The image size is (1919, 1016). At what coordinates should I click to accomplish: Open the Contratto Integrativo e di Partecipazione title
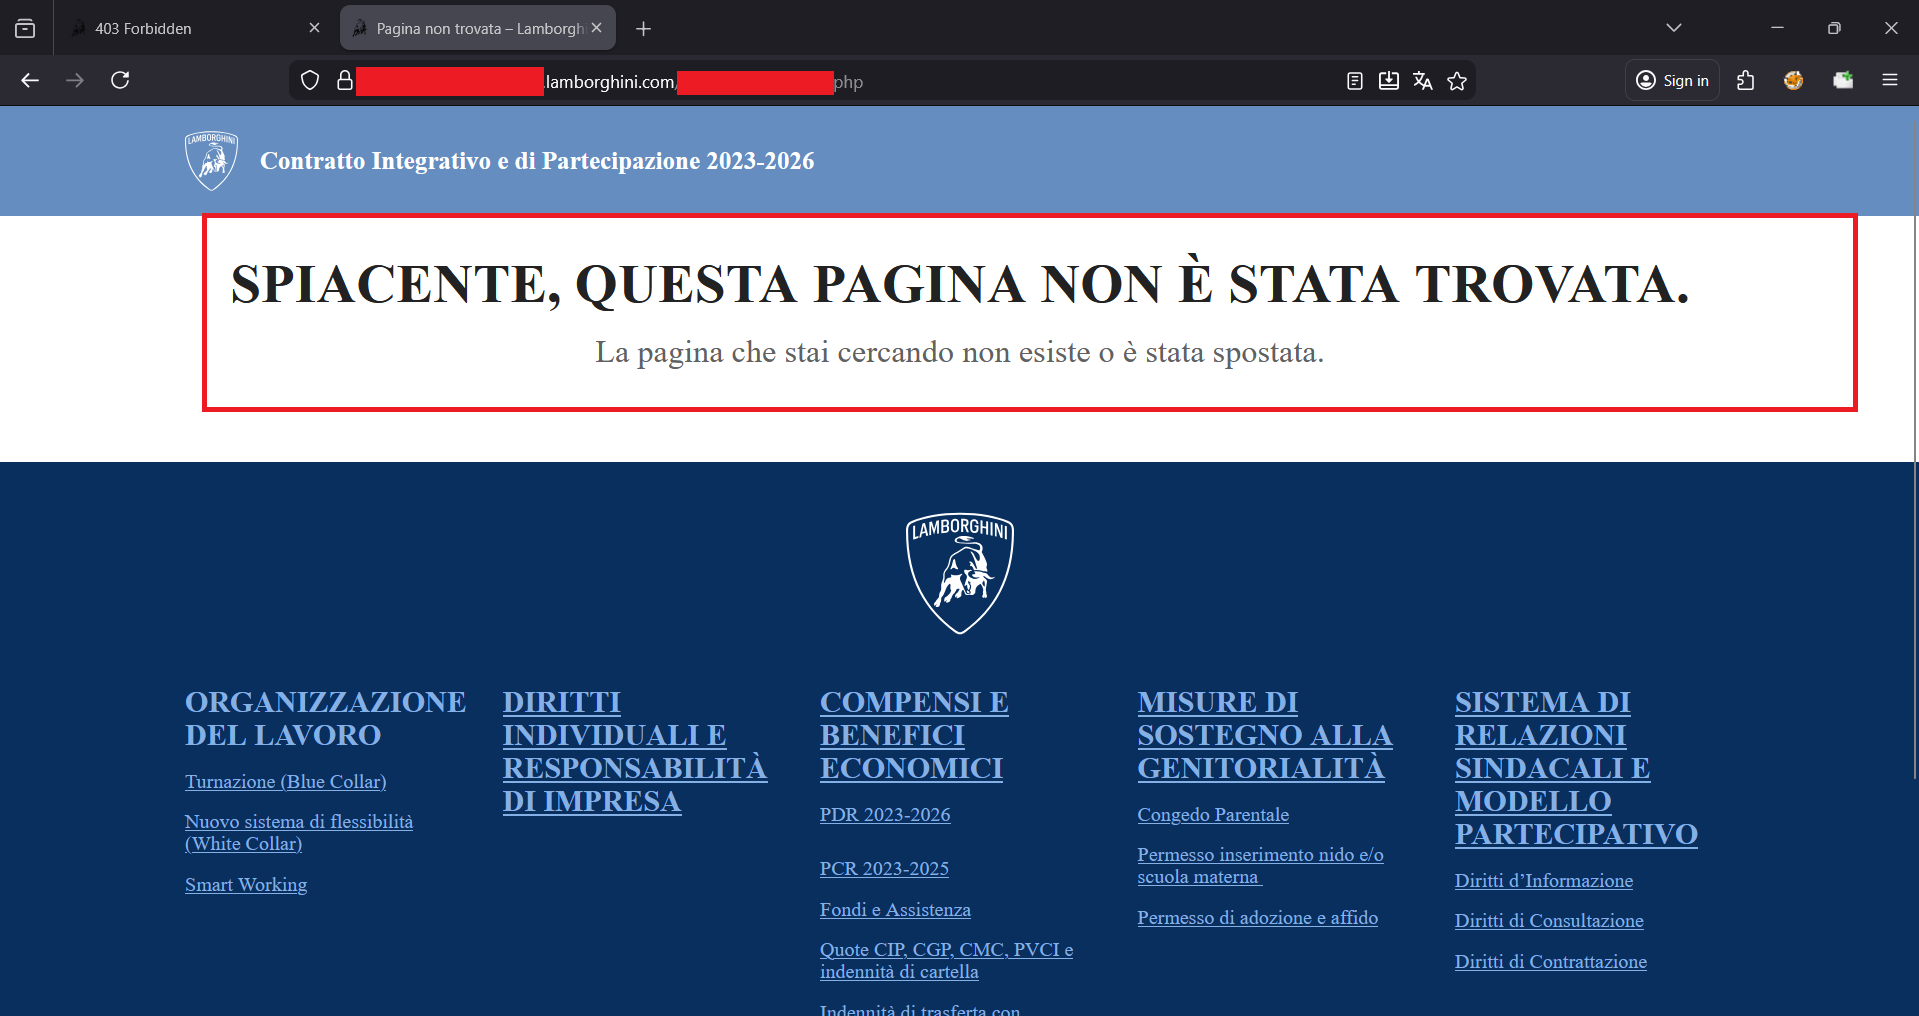[537, 161]
